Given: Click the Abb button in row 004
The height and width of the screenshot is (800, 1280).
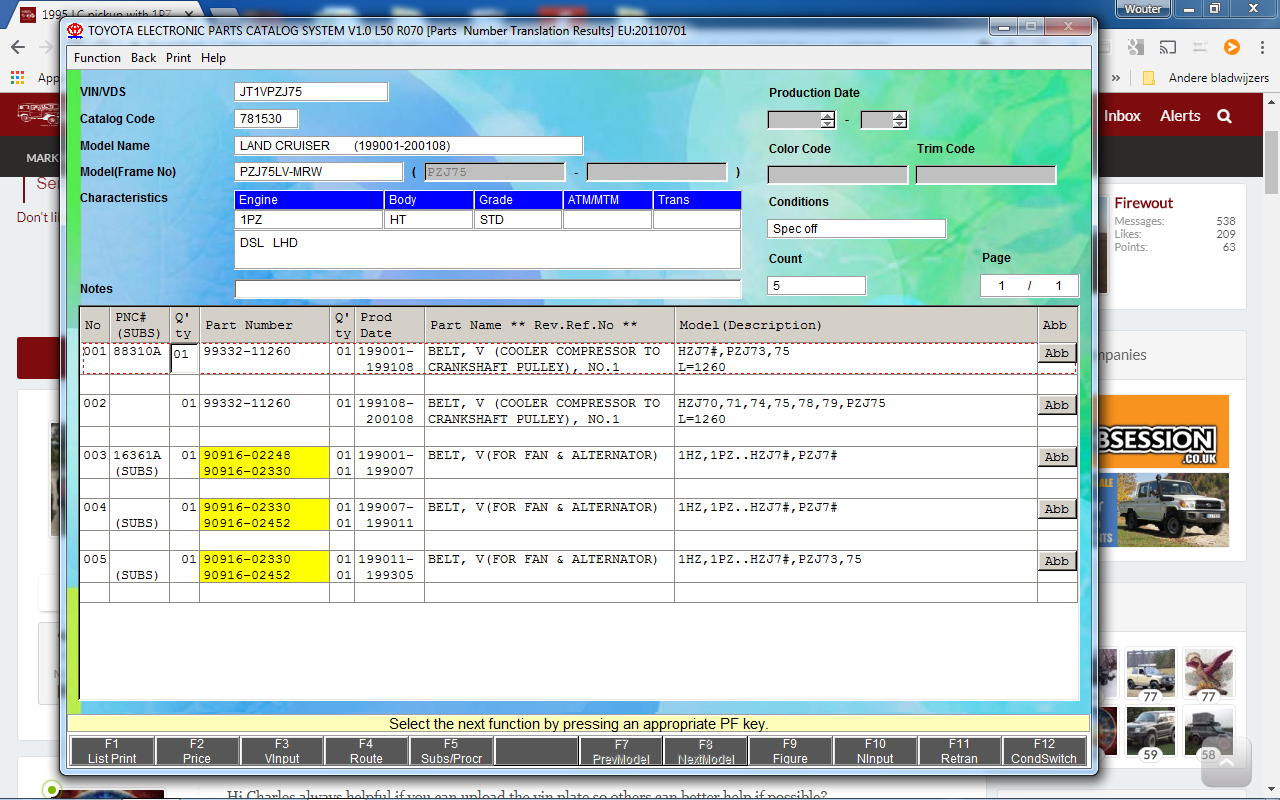Looking at the screenshot, I should coord(1057,509).
